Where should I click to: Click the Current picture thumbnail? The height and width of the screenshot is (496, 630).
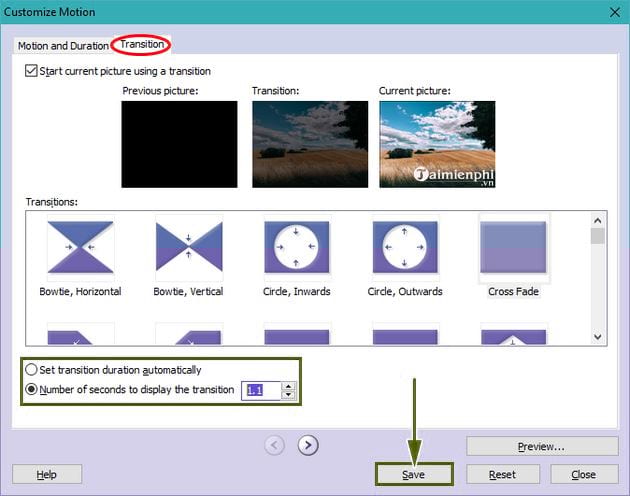click(437, 144)
